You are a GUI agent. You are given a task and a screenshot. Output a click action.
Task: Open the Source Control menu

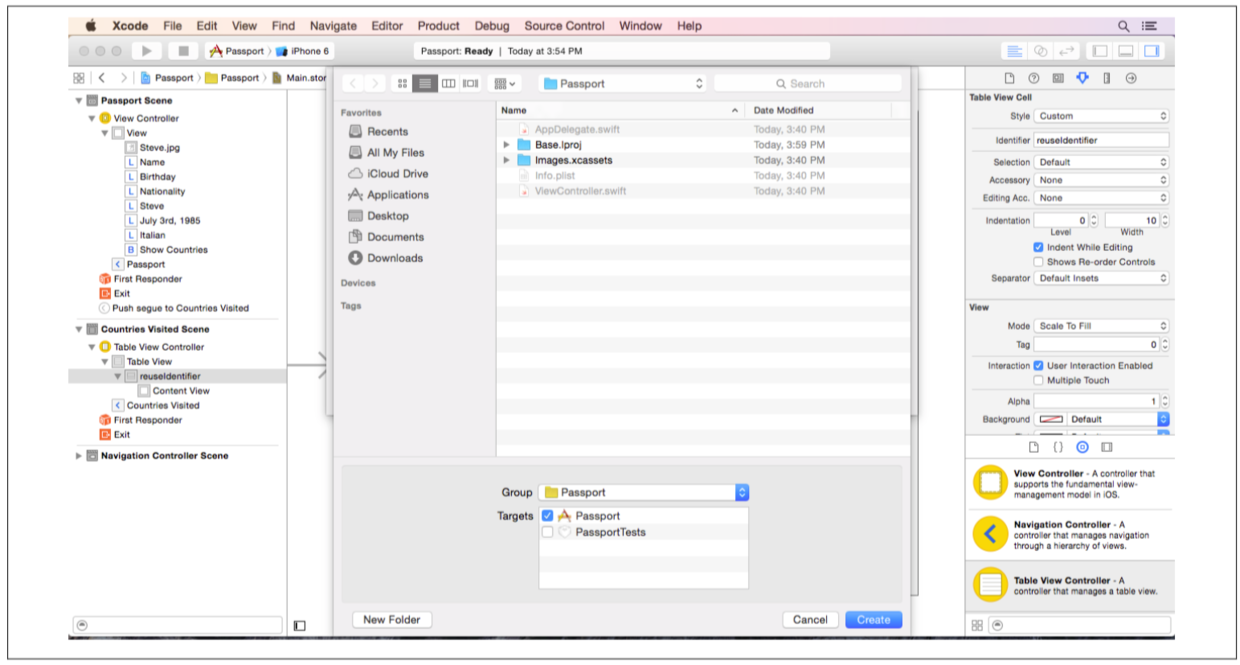click(x=564, y=26)
